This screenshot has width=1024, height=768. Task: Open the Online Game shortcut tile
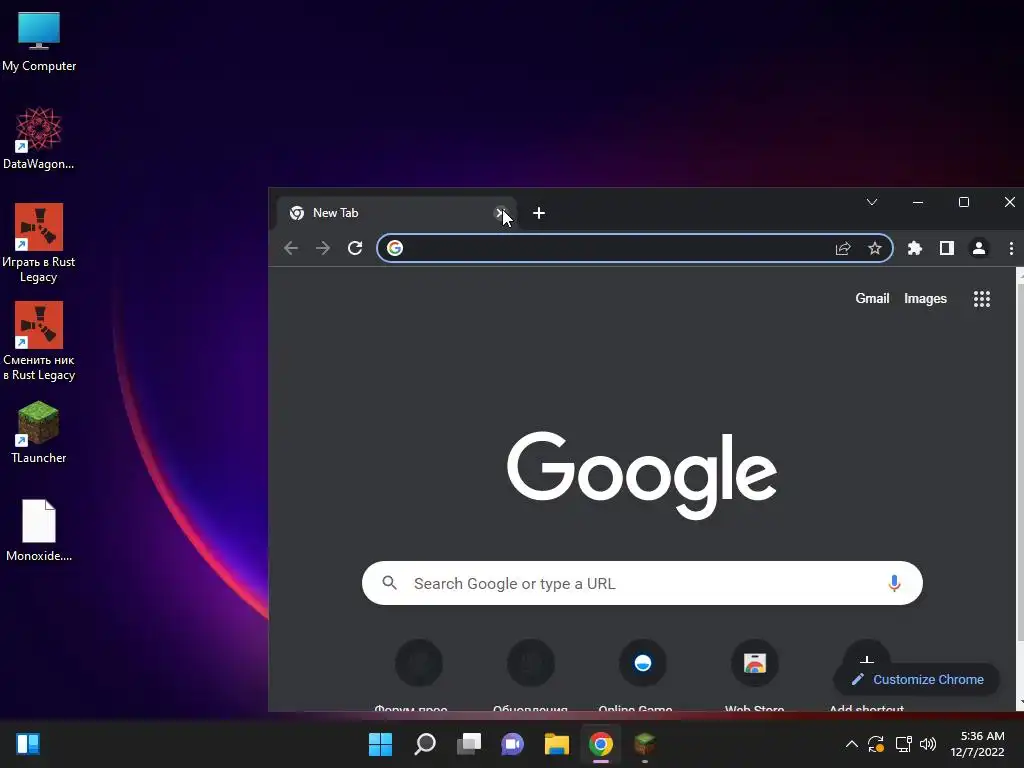click(x=643, y=675)
